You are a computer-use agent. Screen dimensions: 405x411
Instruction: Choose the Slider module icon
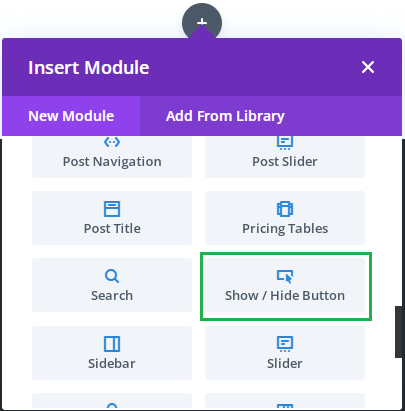pos(285,344)
